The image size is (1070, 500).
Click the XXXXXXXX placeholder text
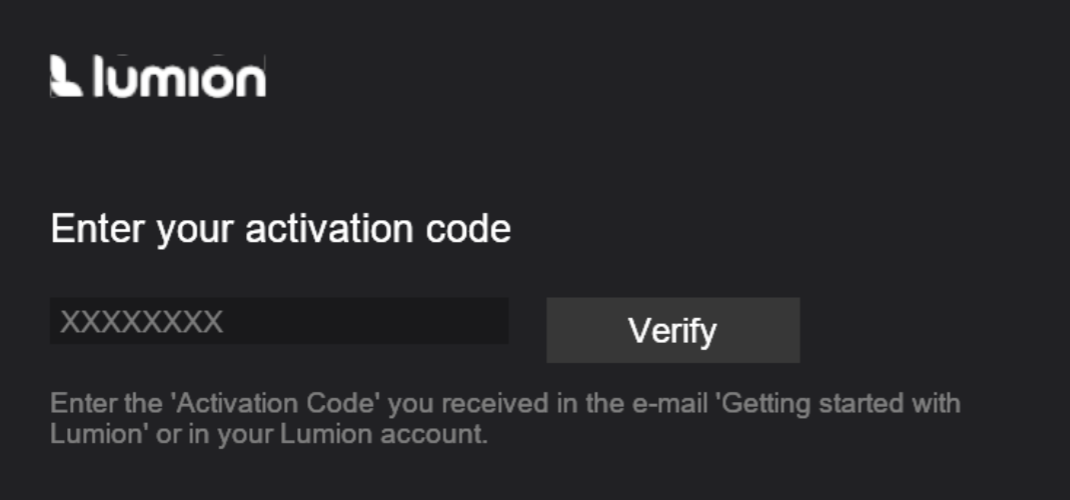click(x=142, y=322)
